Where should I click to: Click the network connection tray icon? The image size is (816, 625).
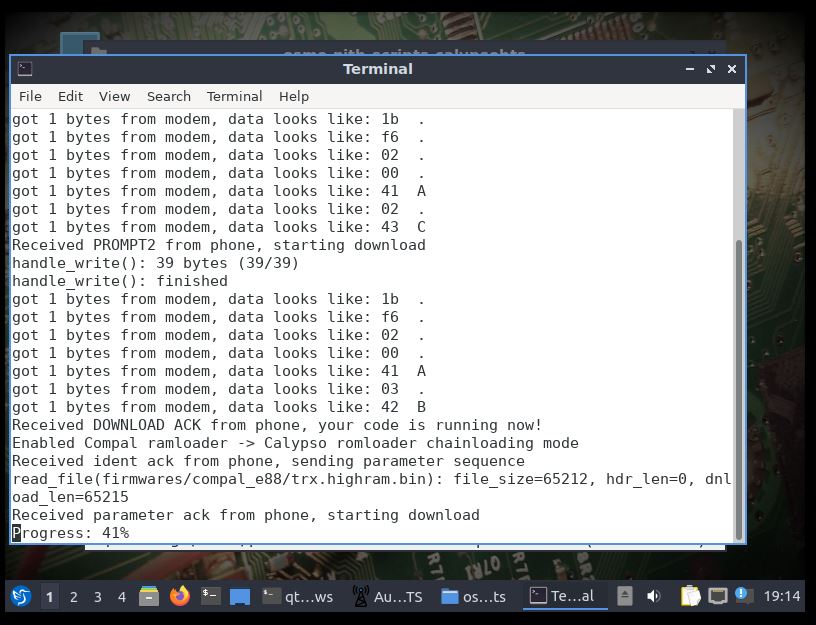[718, 596]
